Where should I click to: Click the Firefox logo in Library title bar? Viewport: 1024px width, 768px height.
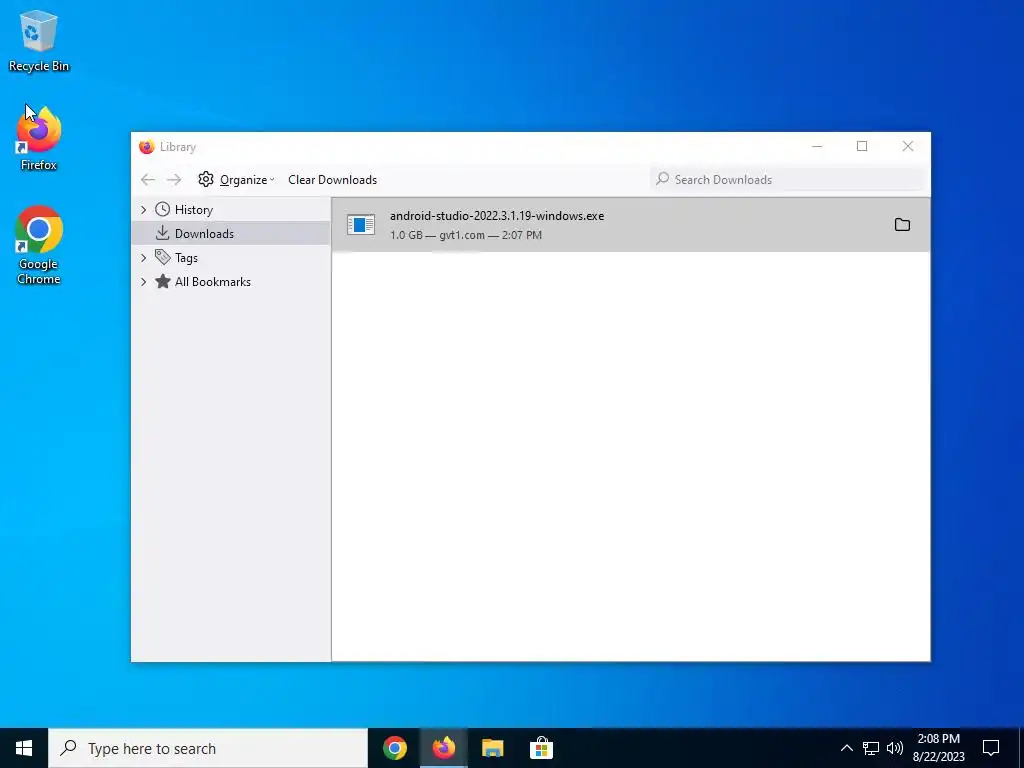tap(147, 146)
